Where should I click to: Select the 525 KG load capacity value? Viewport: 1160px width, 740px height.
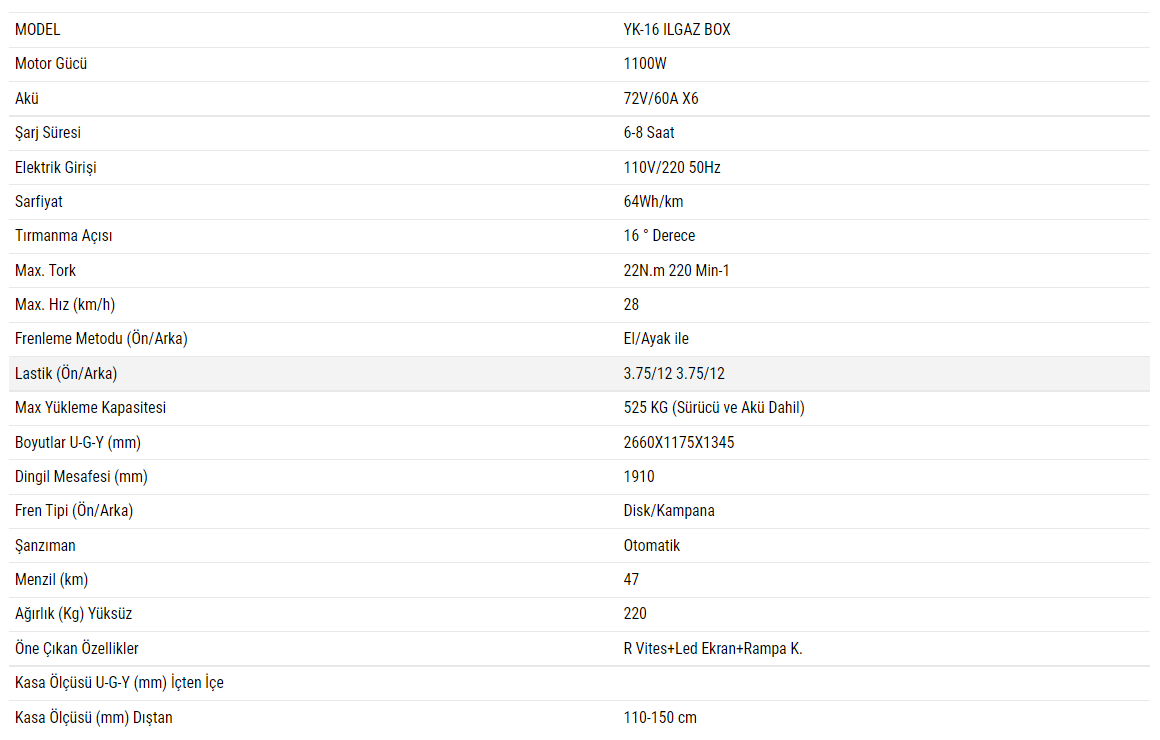[714, 408]
